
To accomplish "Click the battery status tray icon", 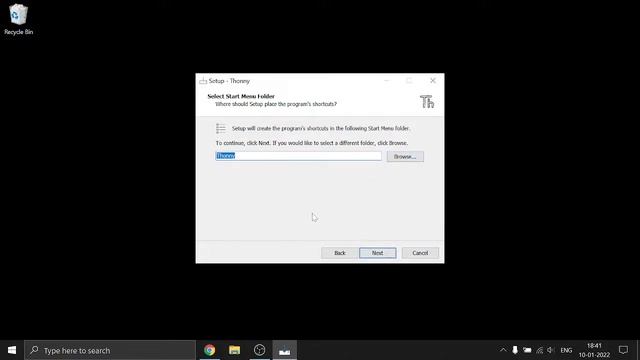I will click(x=527, y=350).
